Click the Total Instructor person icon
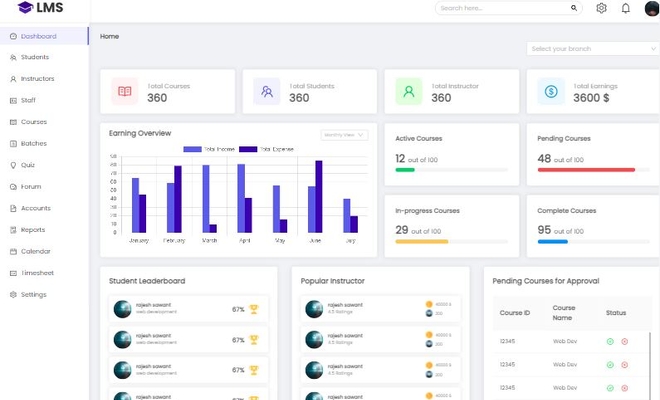The image size is (660, 400). [x=409, y=91]
